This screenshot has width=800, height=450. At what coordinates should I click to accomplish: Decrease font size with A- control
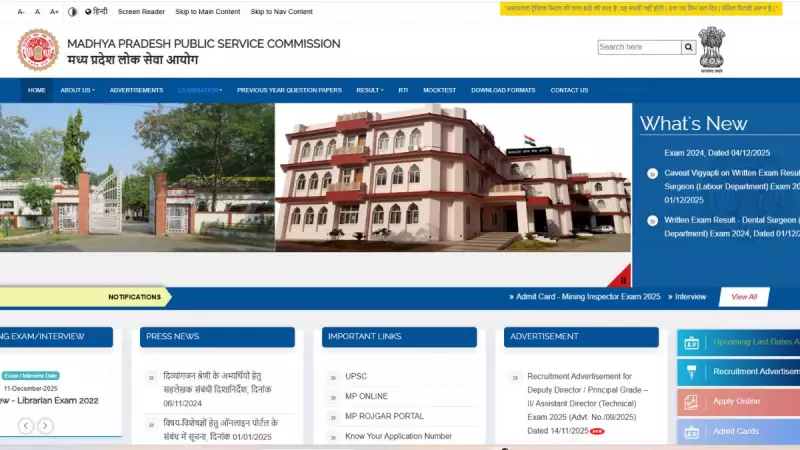click(21, 12)
